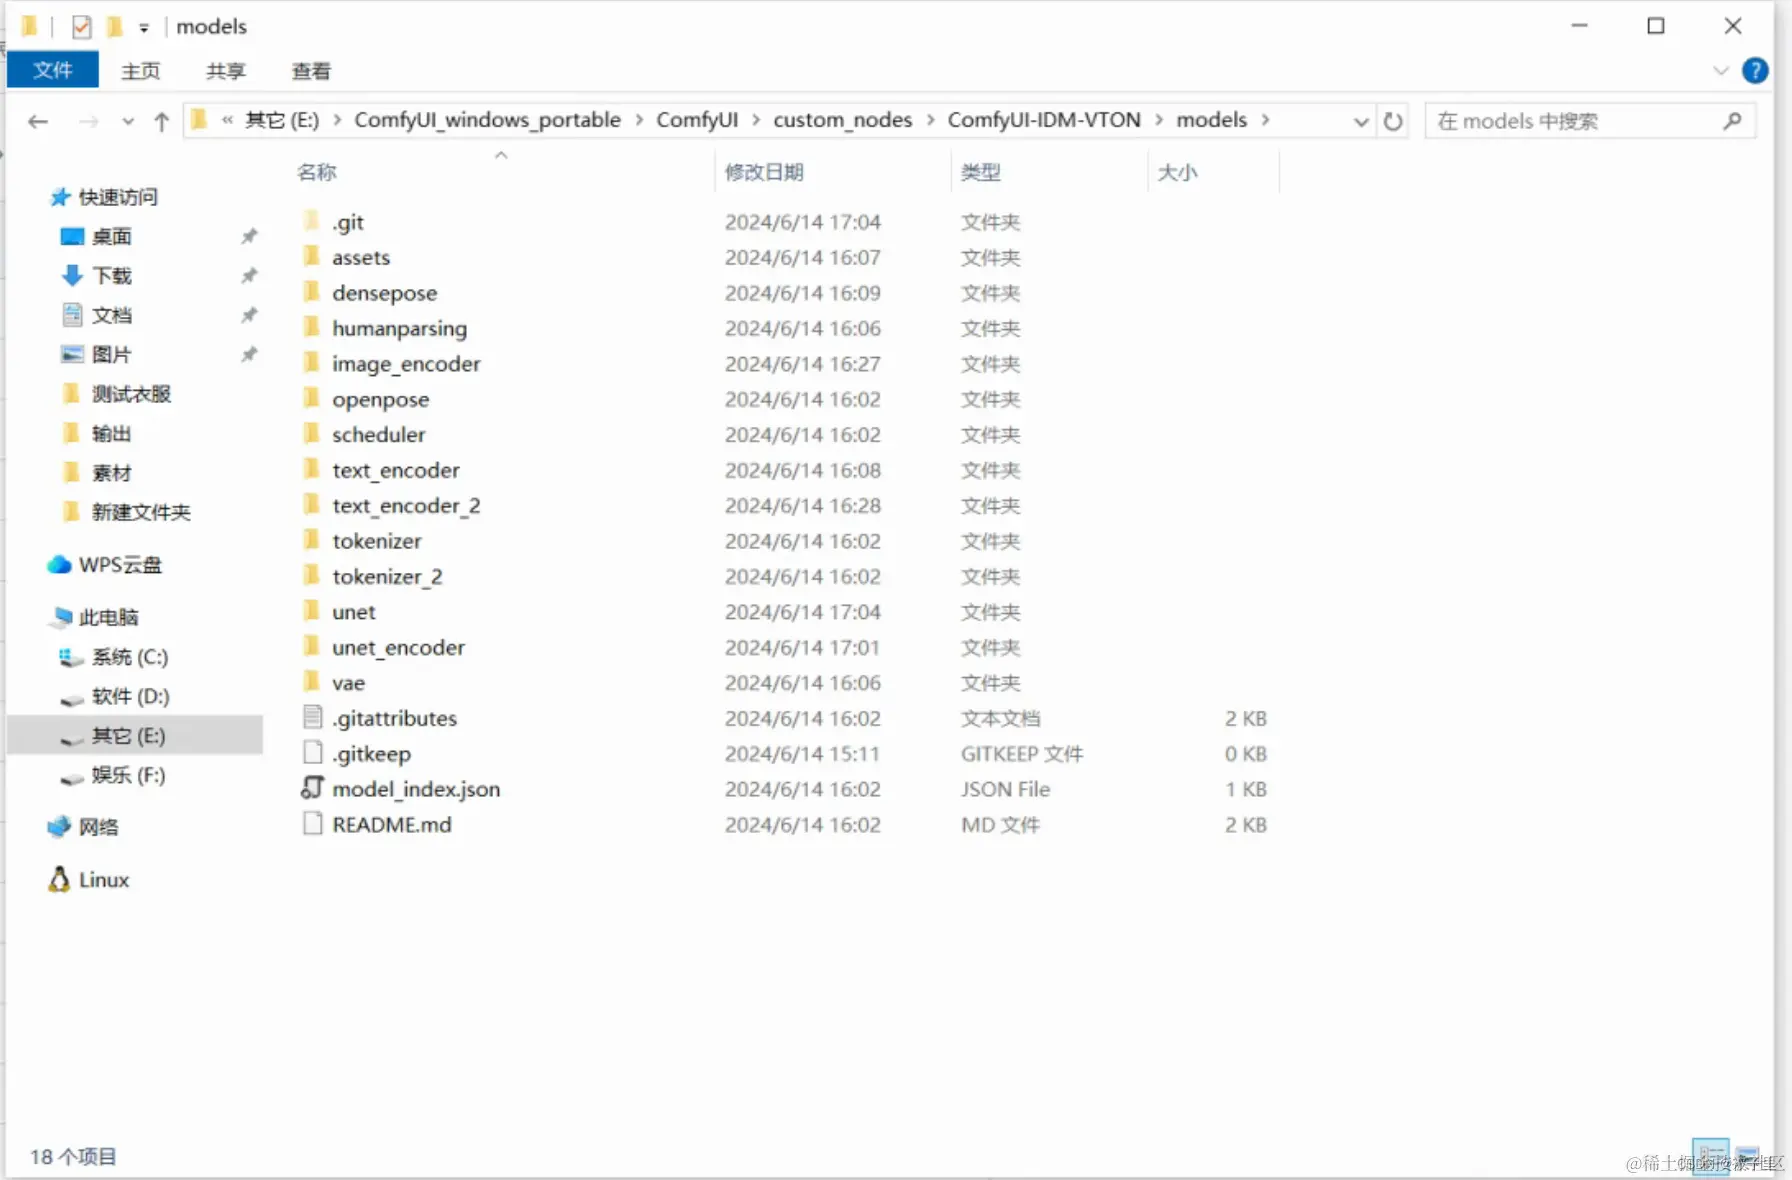Select the tokenizer_2 folder name
The height and width of the screenshot is (1180, 1792).
point(387,577)
